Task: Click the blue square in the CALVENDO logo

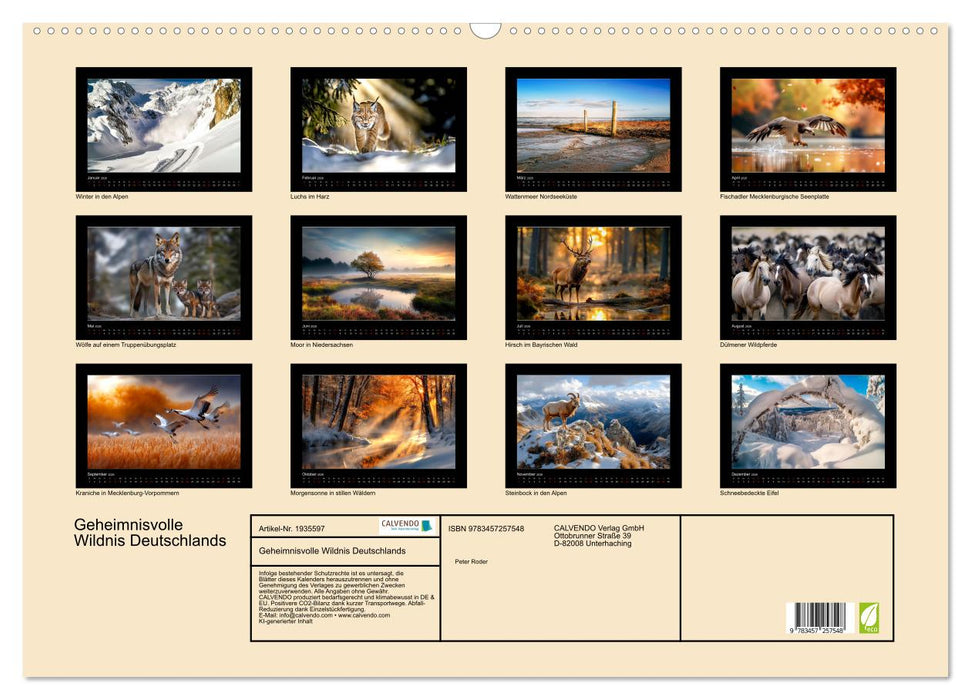Action: click(427, 527)
